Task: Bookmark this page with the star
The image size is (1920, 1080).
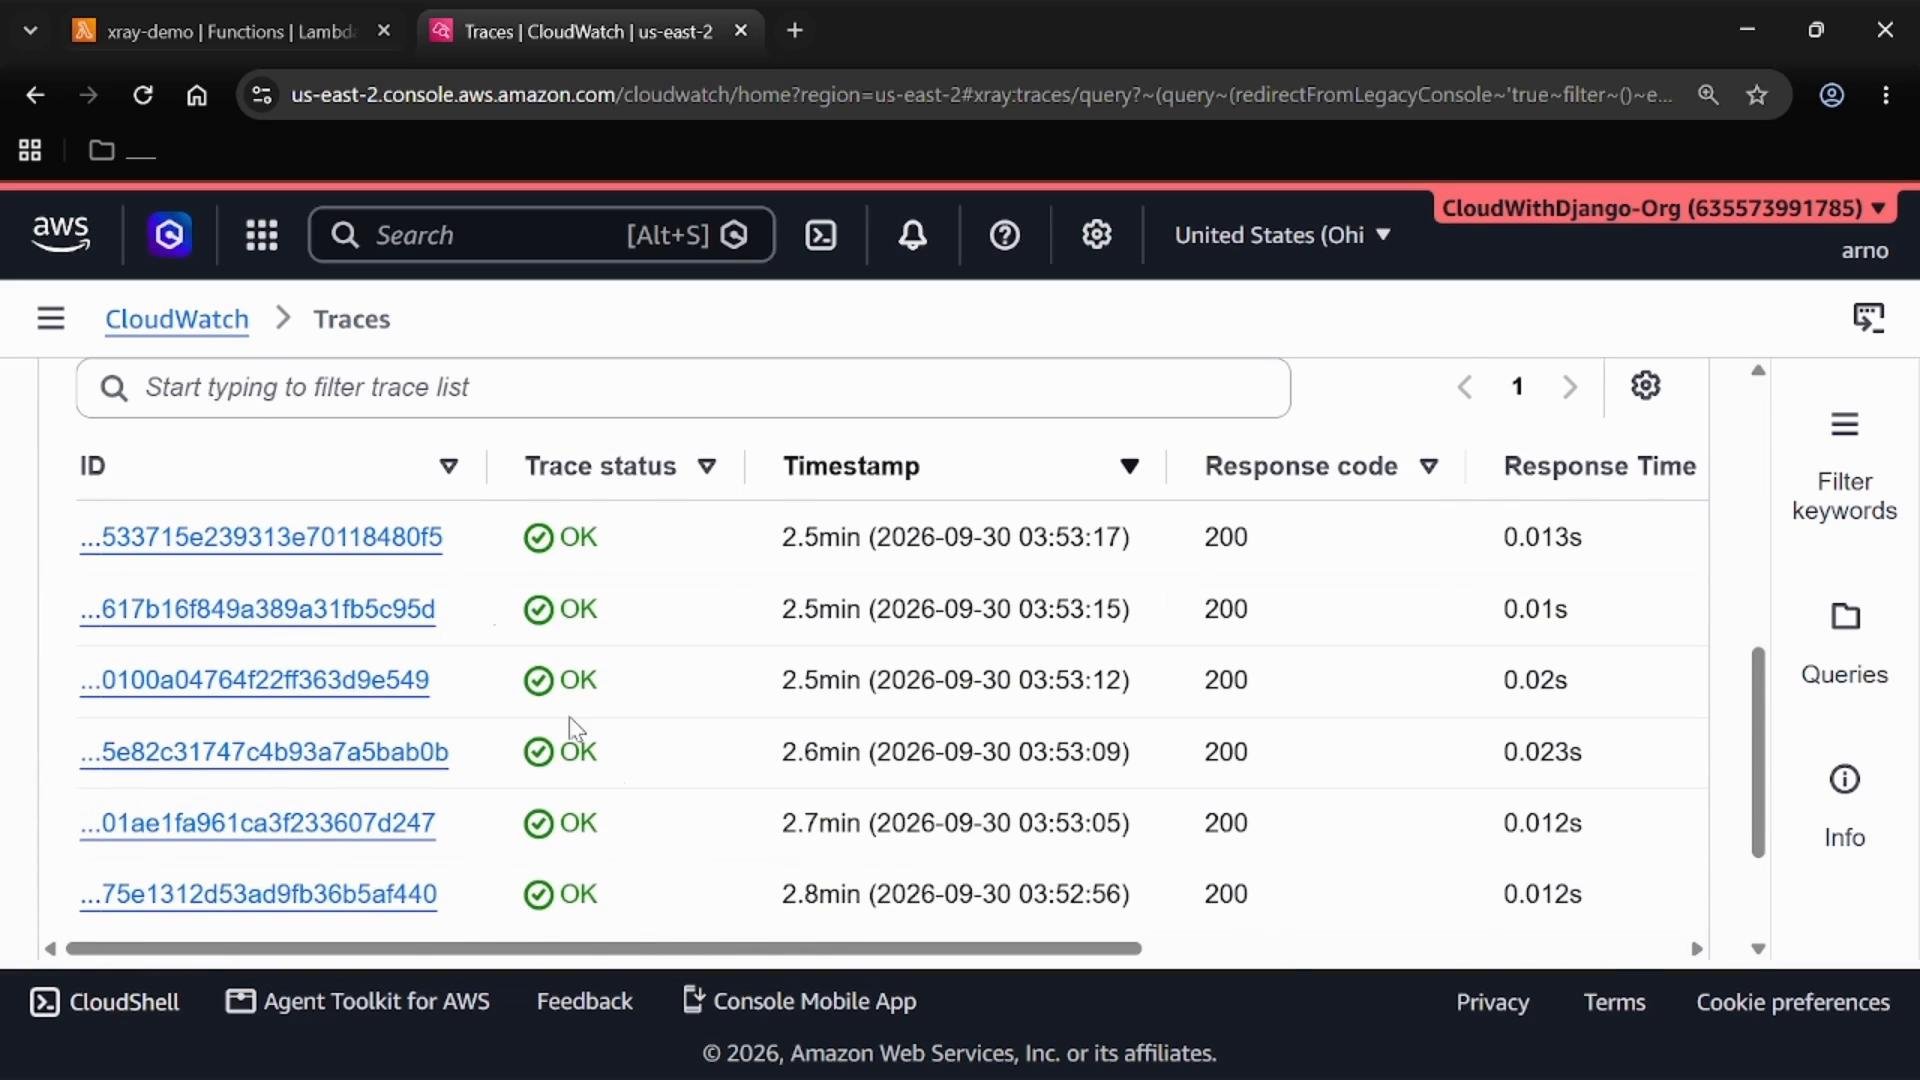Action: (1757, 95)
